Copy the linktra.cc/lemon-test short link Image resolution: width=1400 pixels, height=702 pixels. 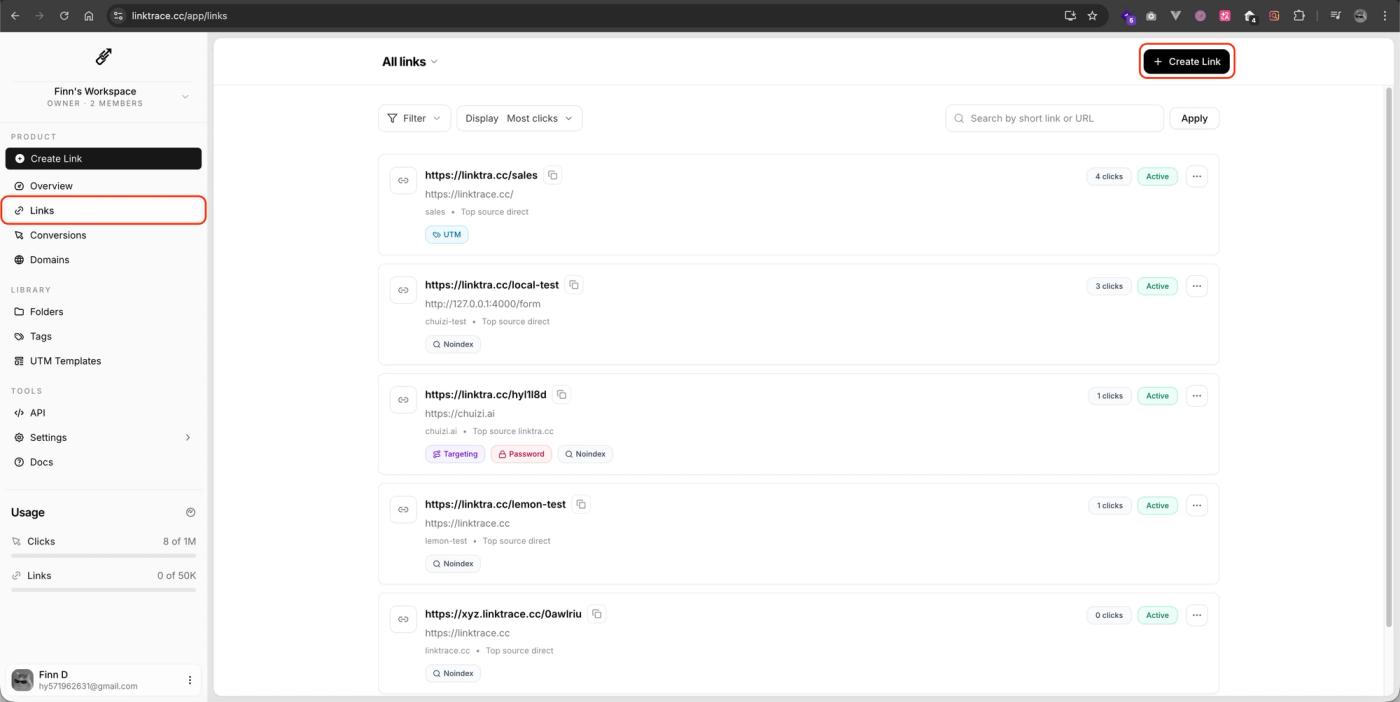(x=581, y=504)
